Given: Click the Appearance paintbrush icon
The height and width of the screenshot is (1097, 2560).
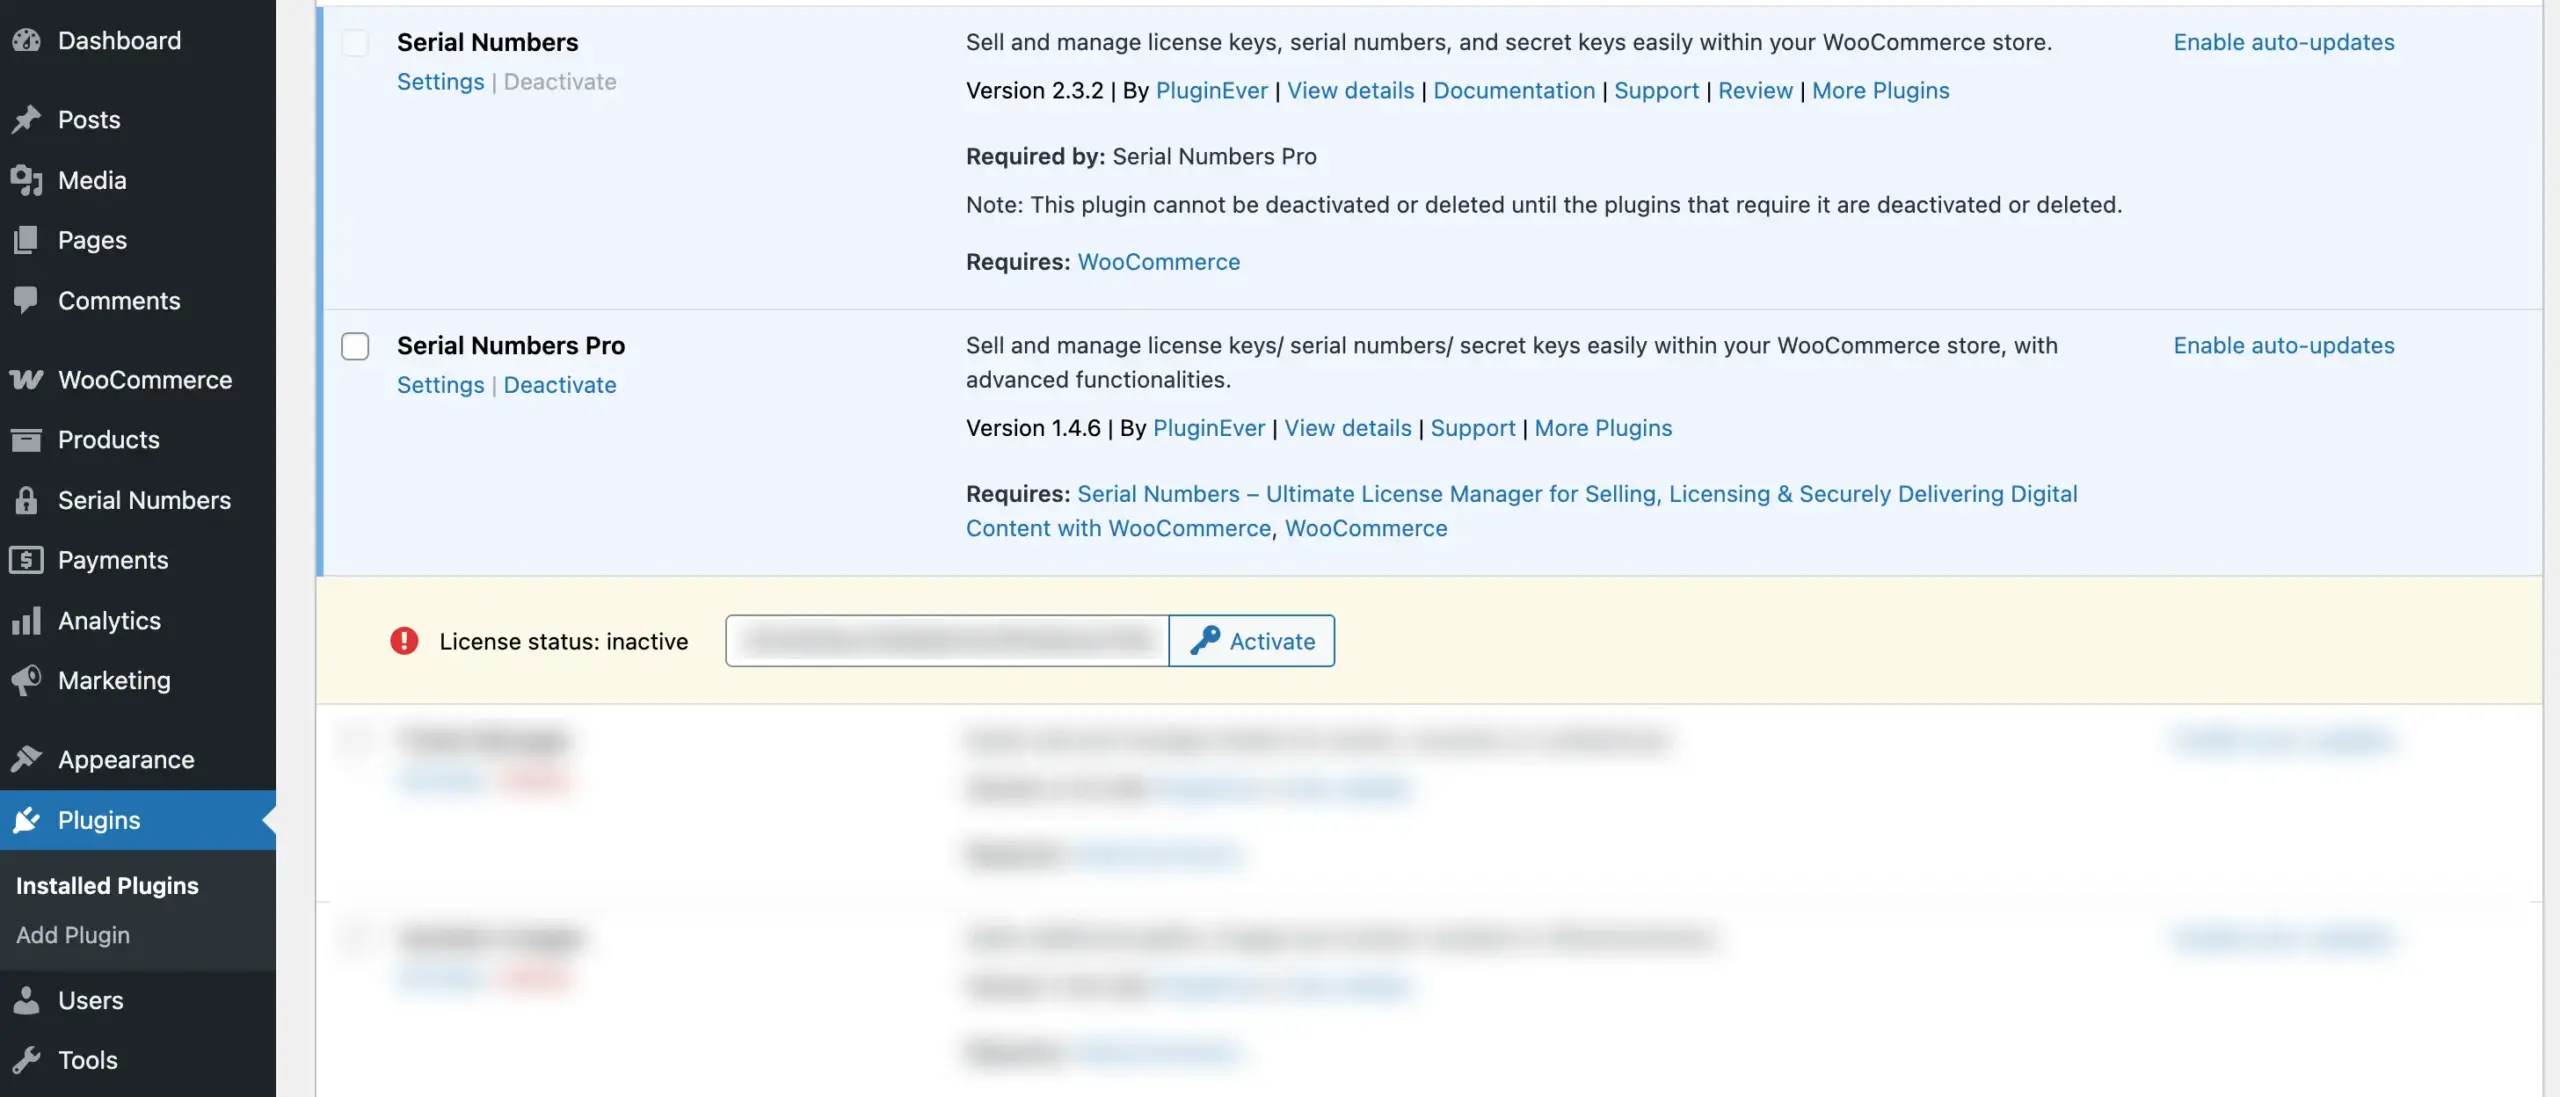Looking at the screenshot, I should pyautogui.click(x=26, y=760).
